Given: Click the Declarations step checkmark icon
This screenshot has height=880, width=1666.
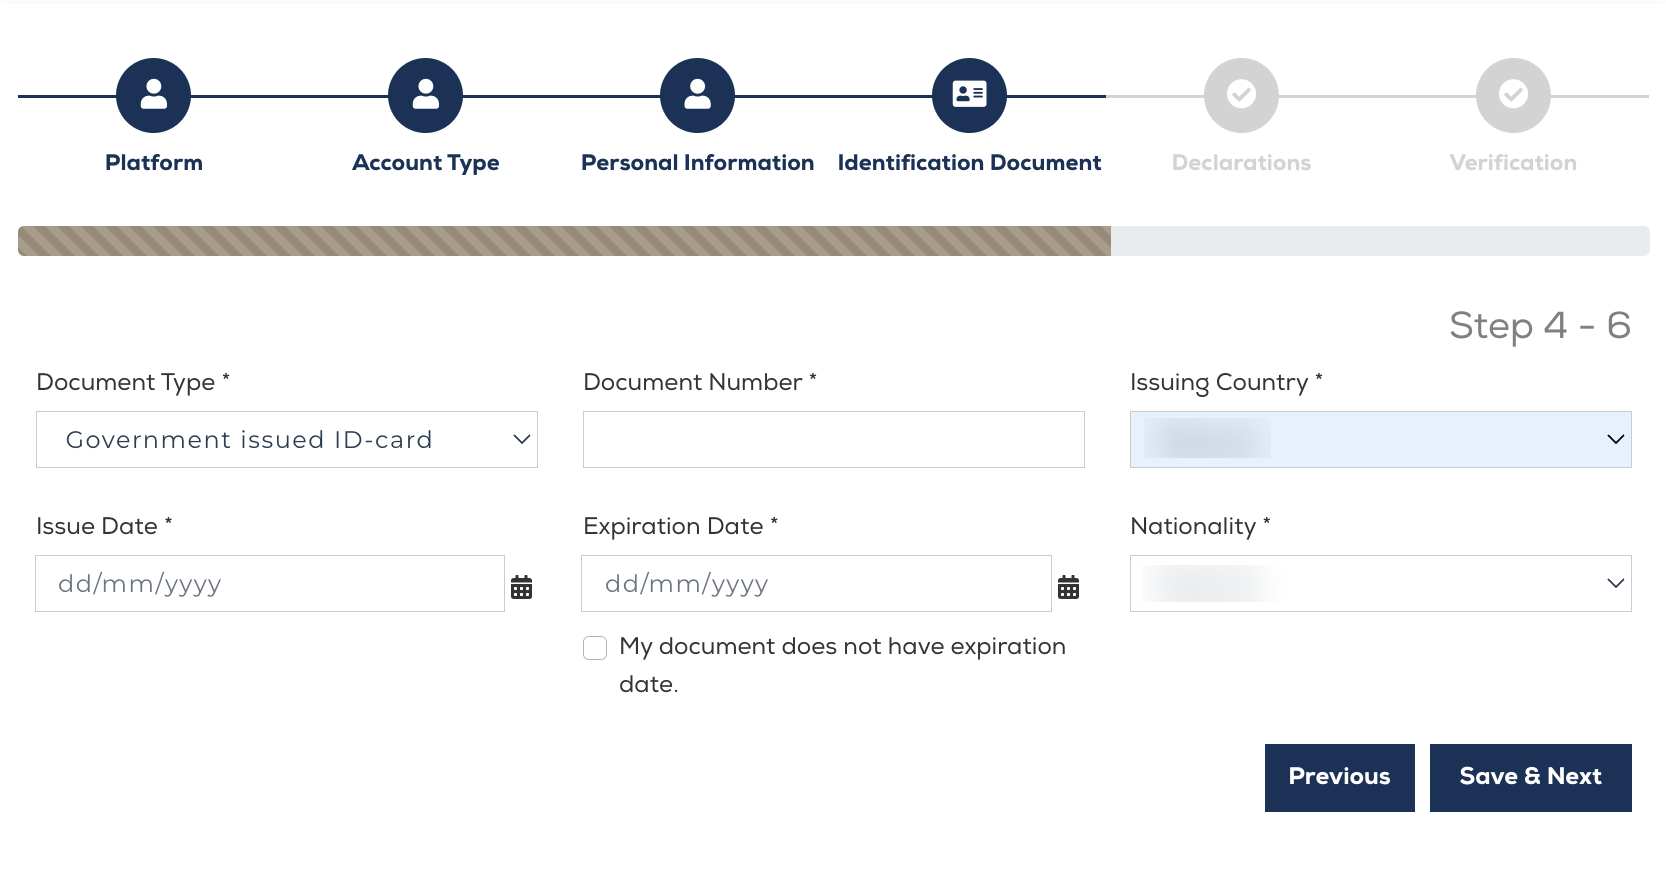Looking at the screenshot, I should 1241,95.
